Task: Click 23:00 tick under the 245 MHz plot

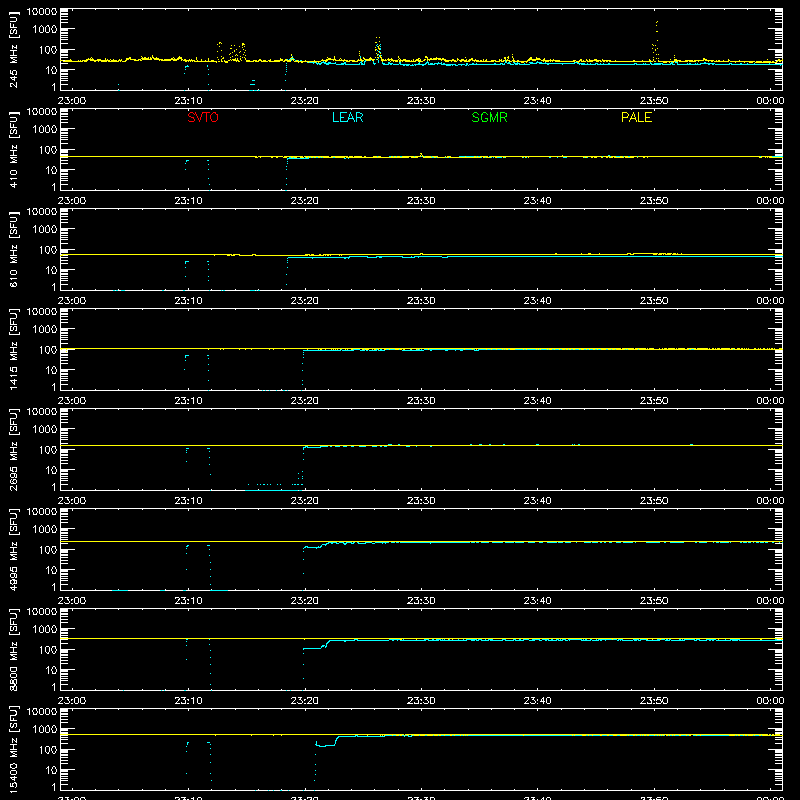Action: click(71, 101)
